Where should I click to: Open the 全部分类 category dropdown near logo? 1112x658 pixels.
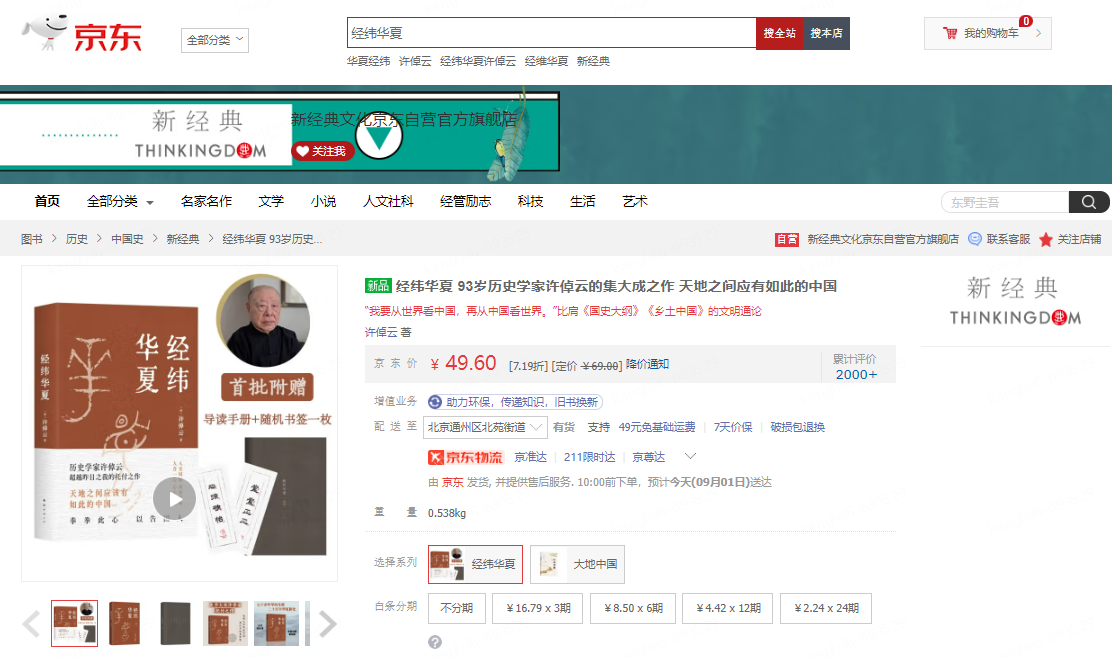pos(215,40)
